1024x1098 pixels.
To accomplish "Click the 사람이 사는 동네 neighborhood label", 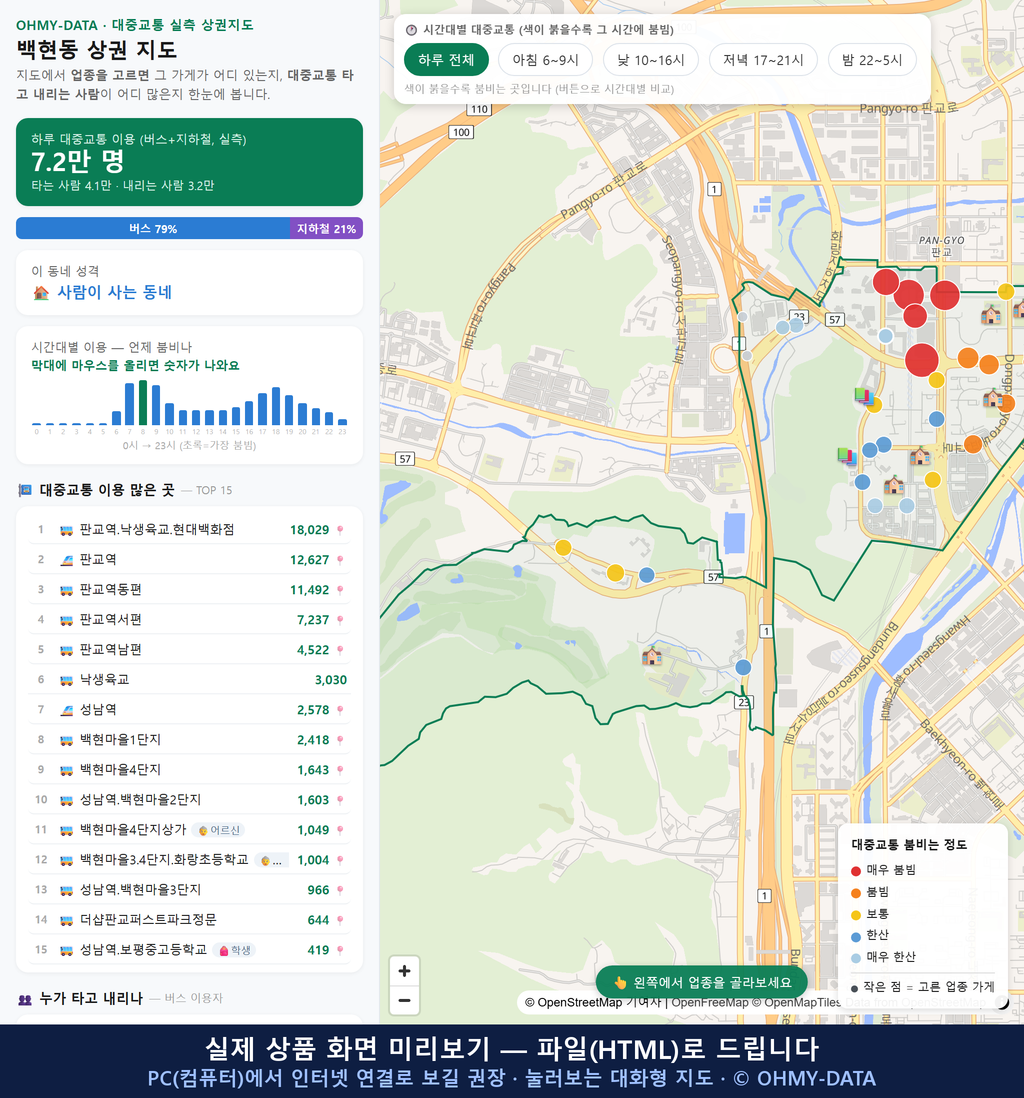I will pos(114,293).
